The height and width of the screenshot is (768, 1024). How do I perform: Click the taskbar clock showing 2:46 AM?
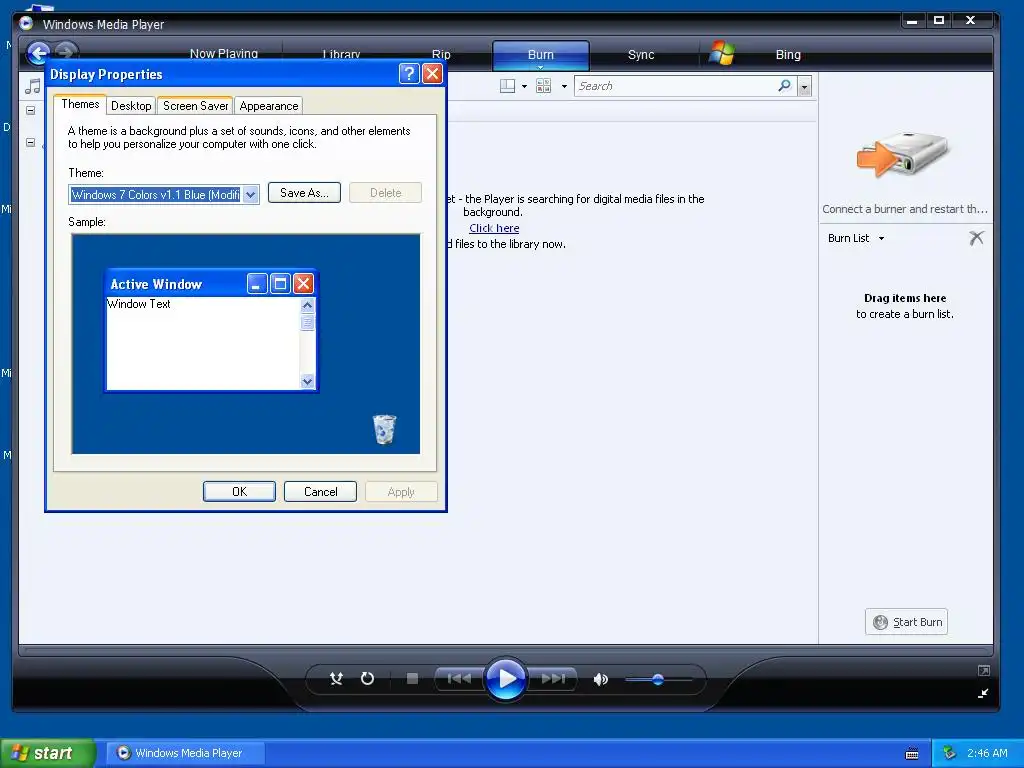tap(987, 753)
